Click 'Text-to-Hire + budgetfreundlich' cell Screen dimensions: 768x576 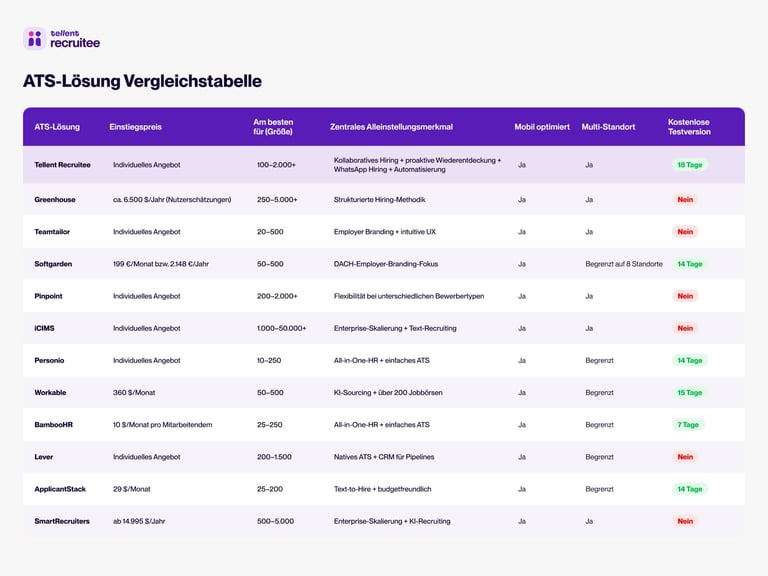tap(383, 489)
